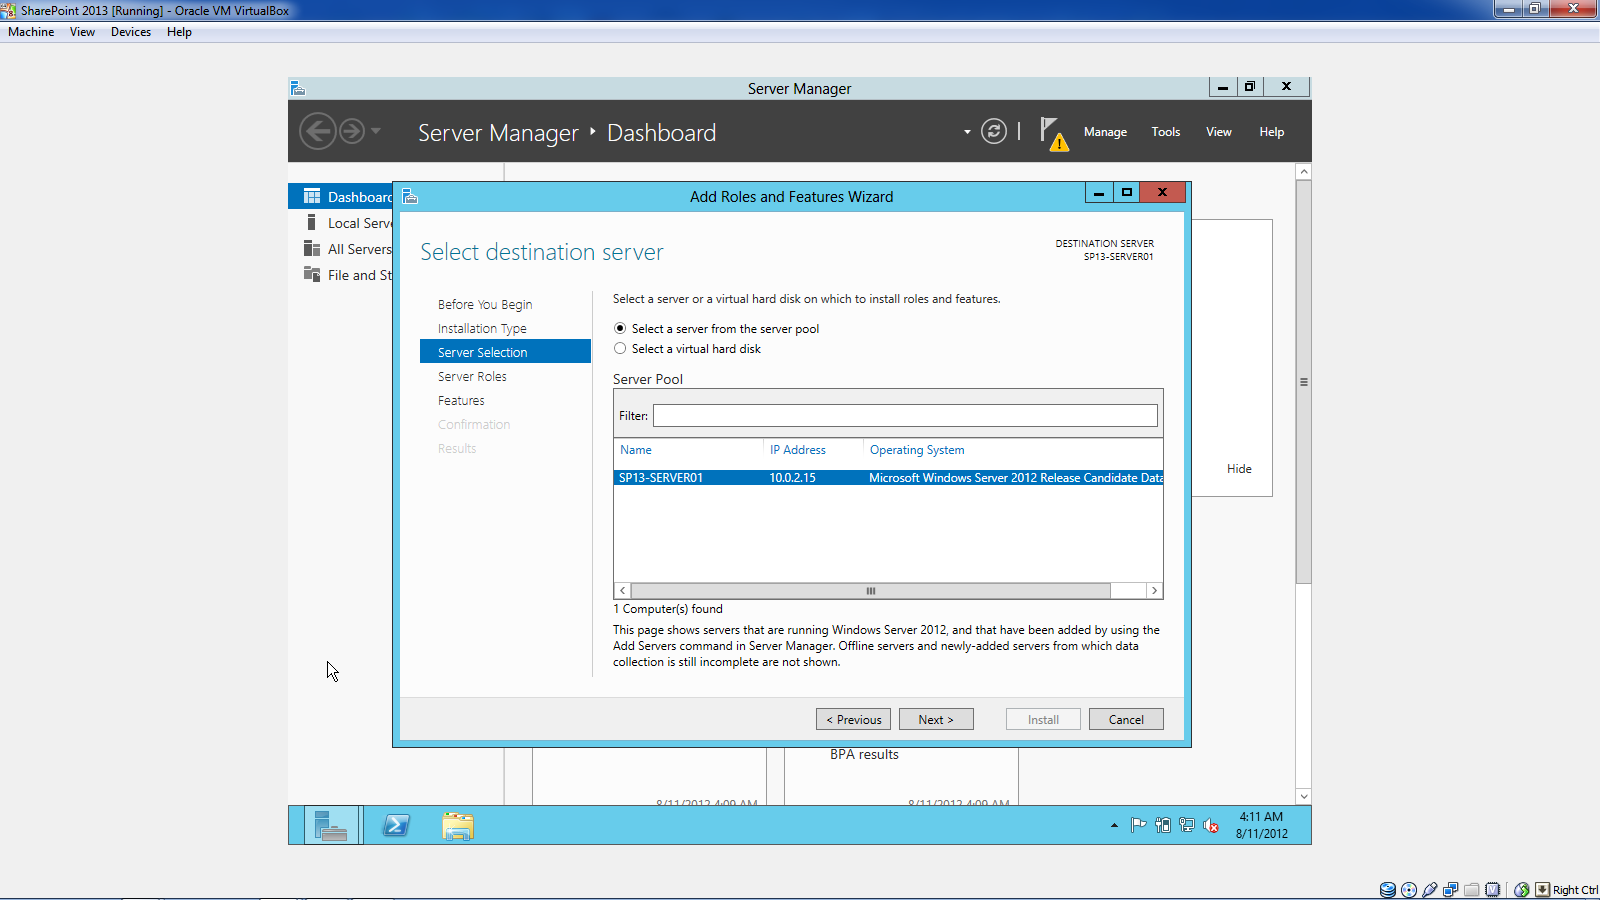Image resolution: width=1600 pixels, height=900 pixels.
Task: Sort by the Name column header
Action: point(635,450)
